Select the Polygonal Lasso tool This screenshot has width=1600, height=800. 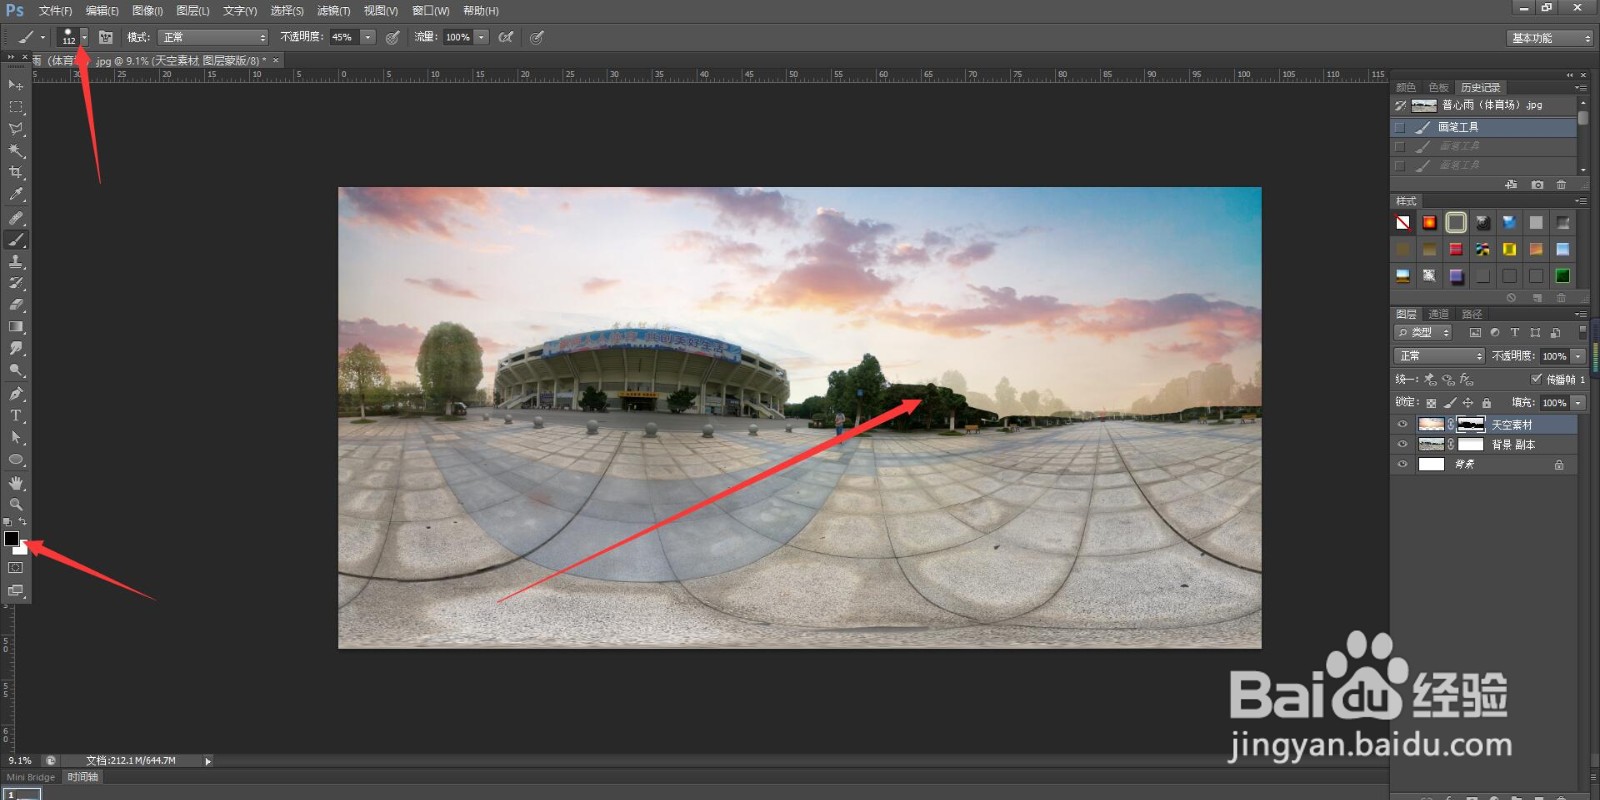tap(15, 129)
